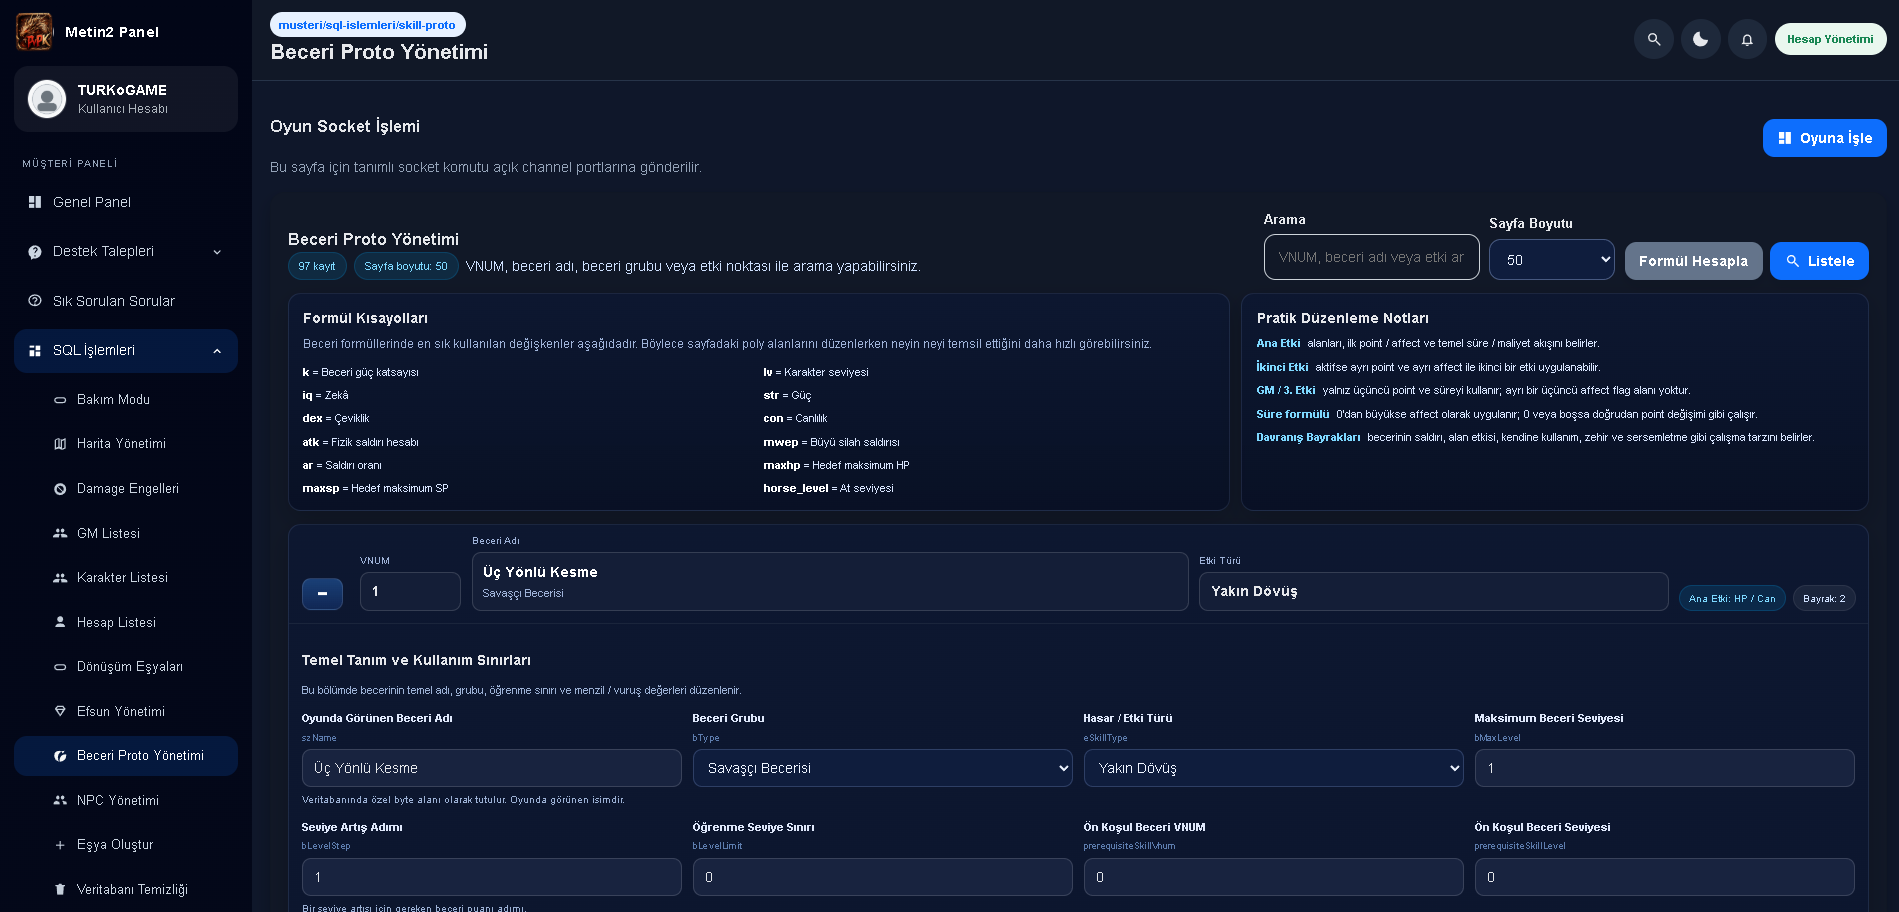Image resolution: width=1899 pixels, height=912 pixels.
Task: Click the Efsun Yönetimi gem icon
Action: pyautogui.click(x=60, y=711)
